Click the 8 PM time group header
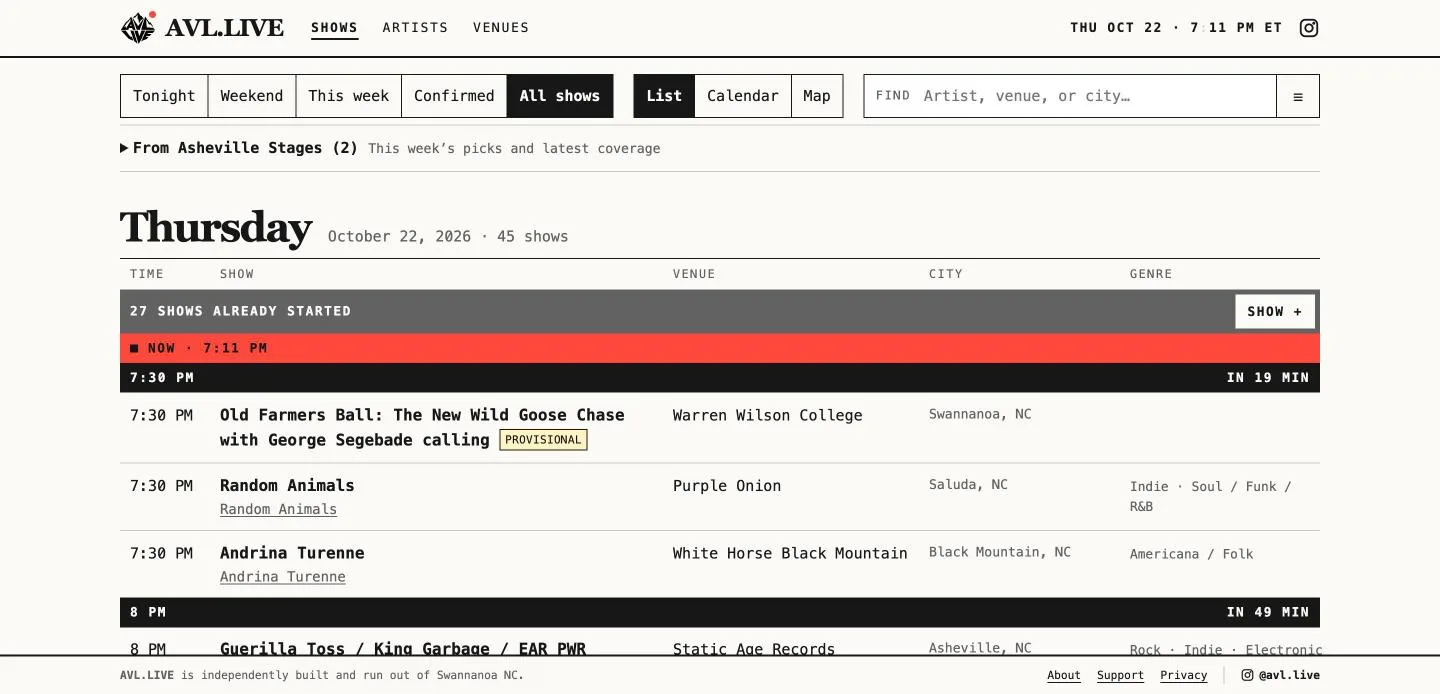The height and width of the screenshot is (694, 1440). [x=720, y=612]
